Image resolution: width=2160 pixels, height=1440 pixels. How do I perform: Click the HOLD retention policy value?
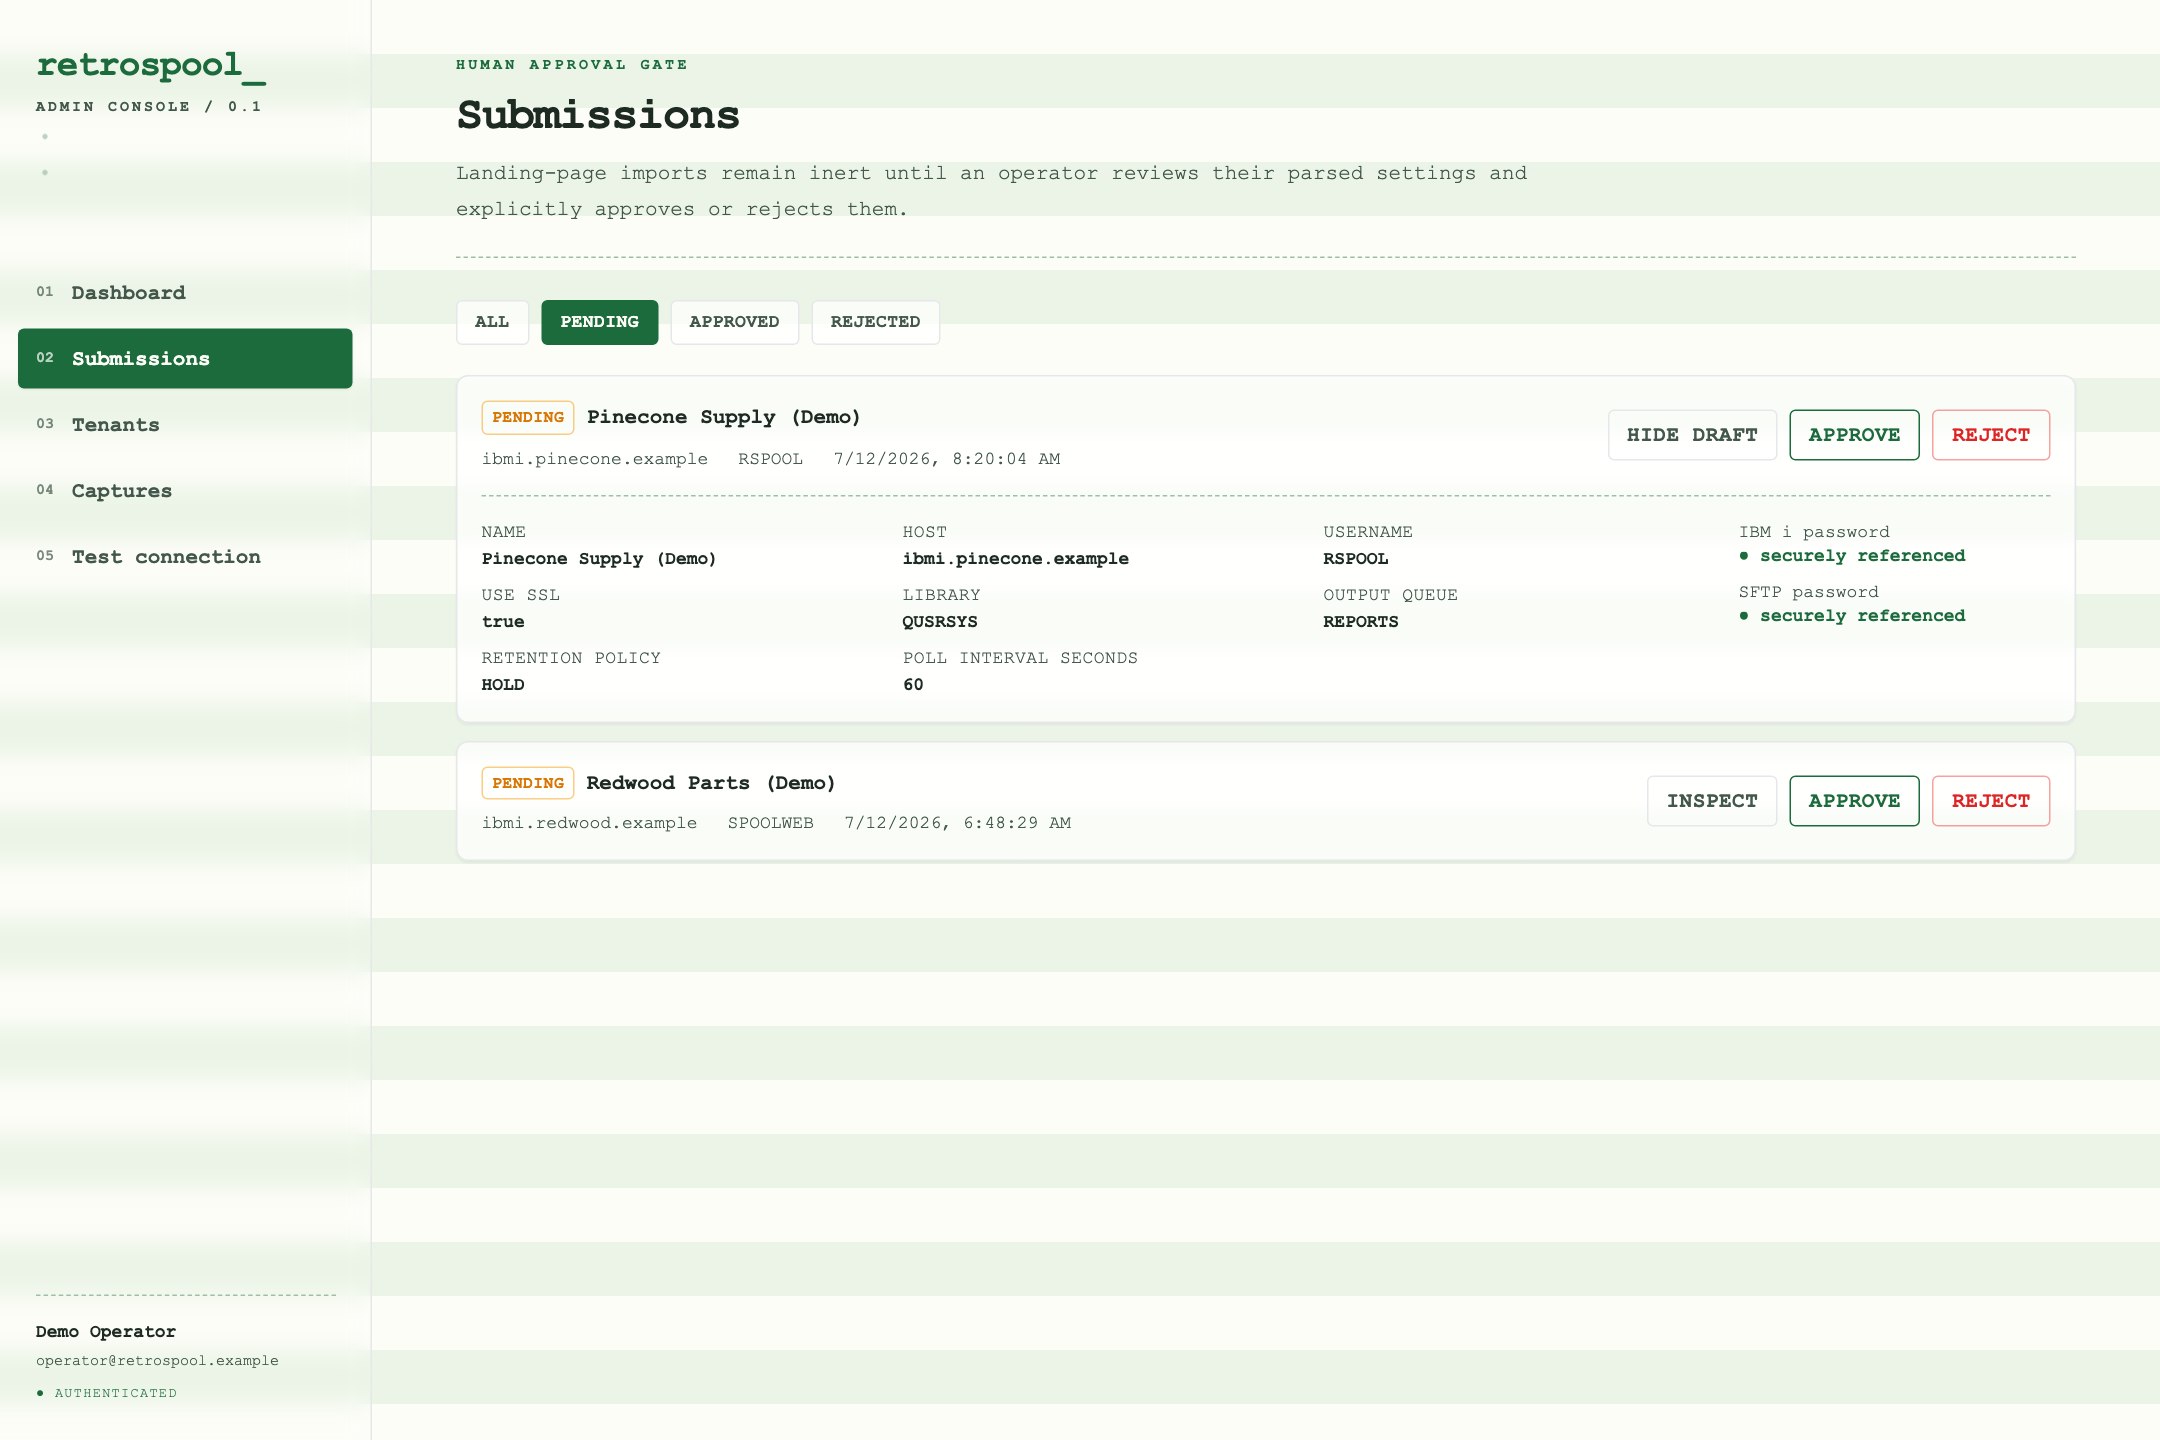point(503,685)
